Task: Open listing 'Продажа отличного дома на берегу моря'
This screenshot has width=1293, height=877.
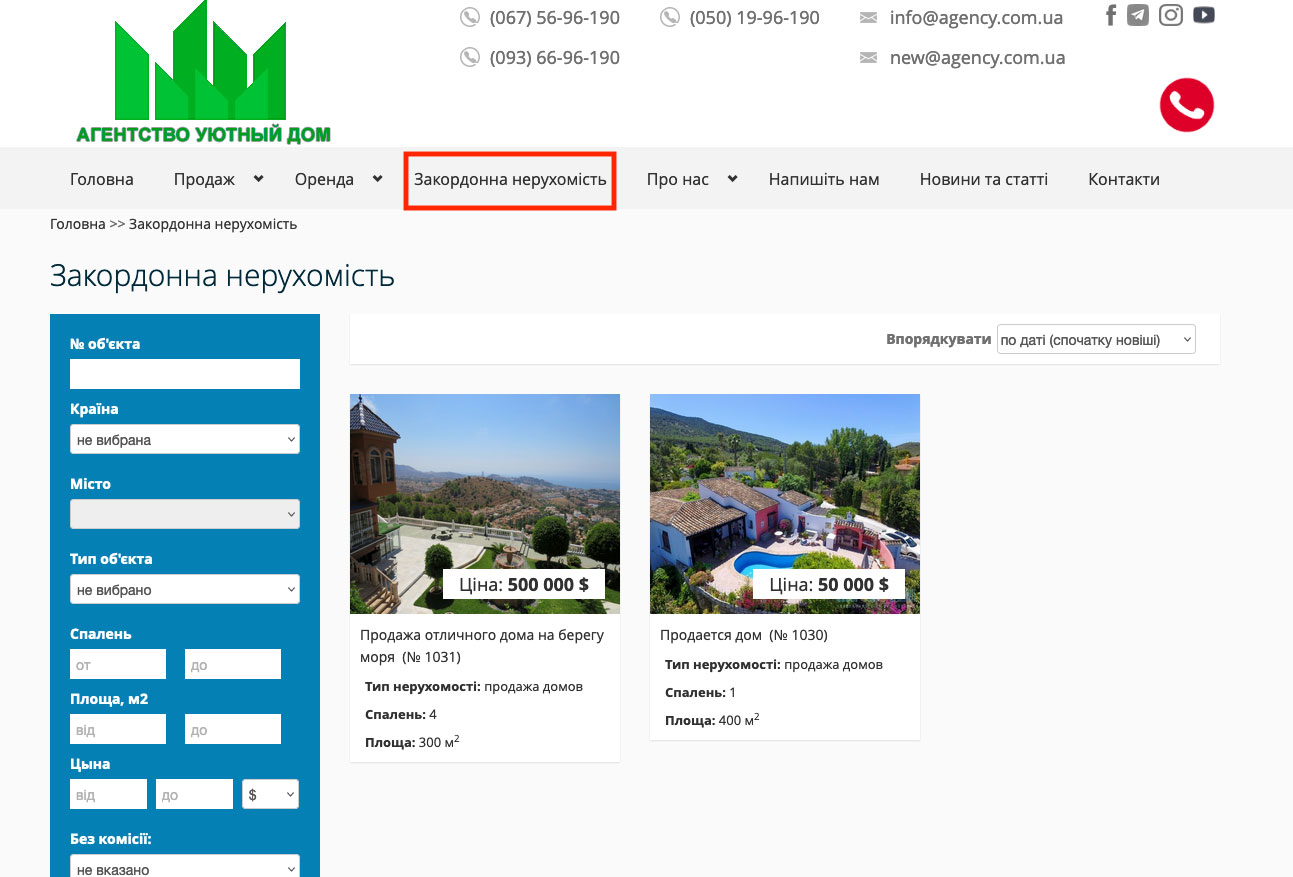Action: point(482,645)
